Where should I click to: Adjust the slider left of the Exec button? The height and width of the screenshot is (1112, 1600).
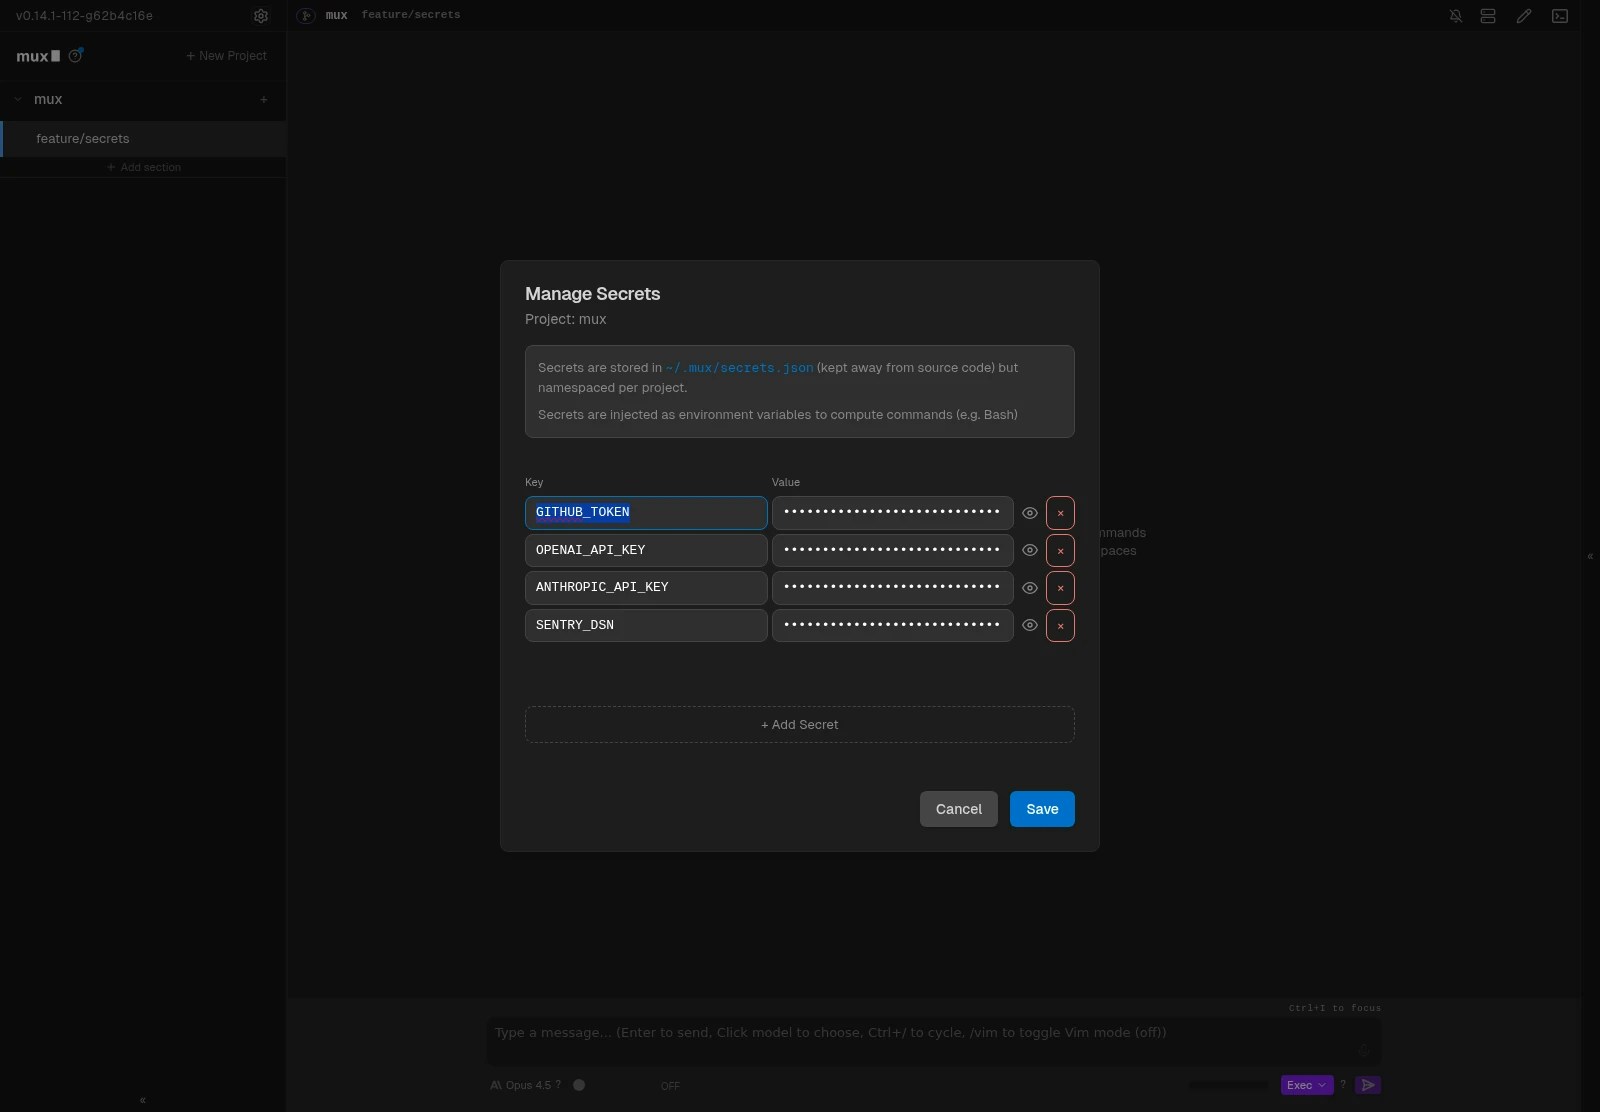(x=1228, y=1086)
